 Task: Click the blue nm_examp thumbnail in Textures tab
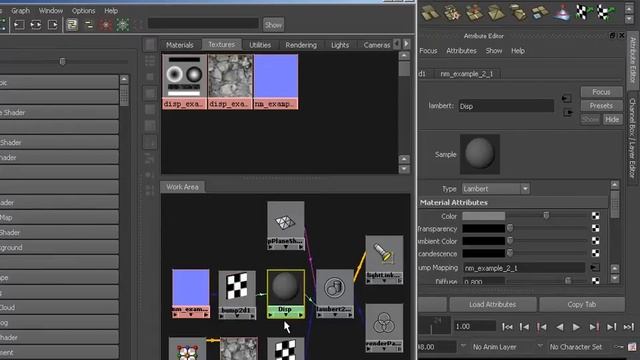276,82
